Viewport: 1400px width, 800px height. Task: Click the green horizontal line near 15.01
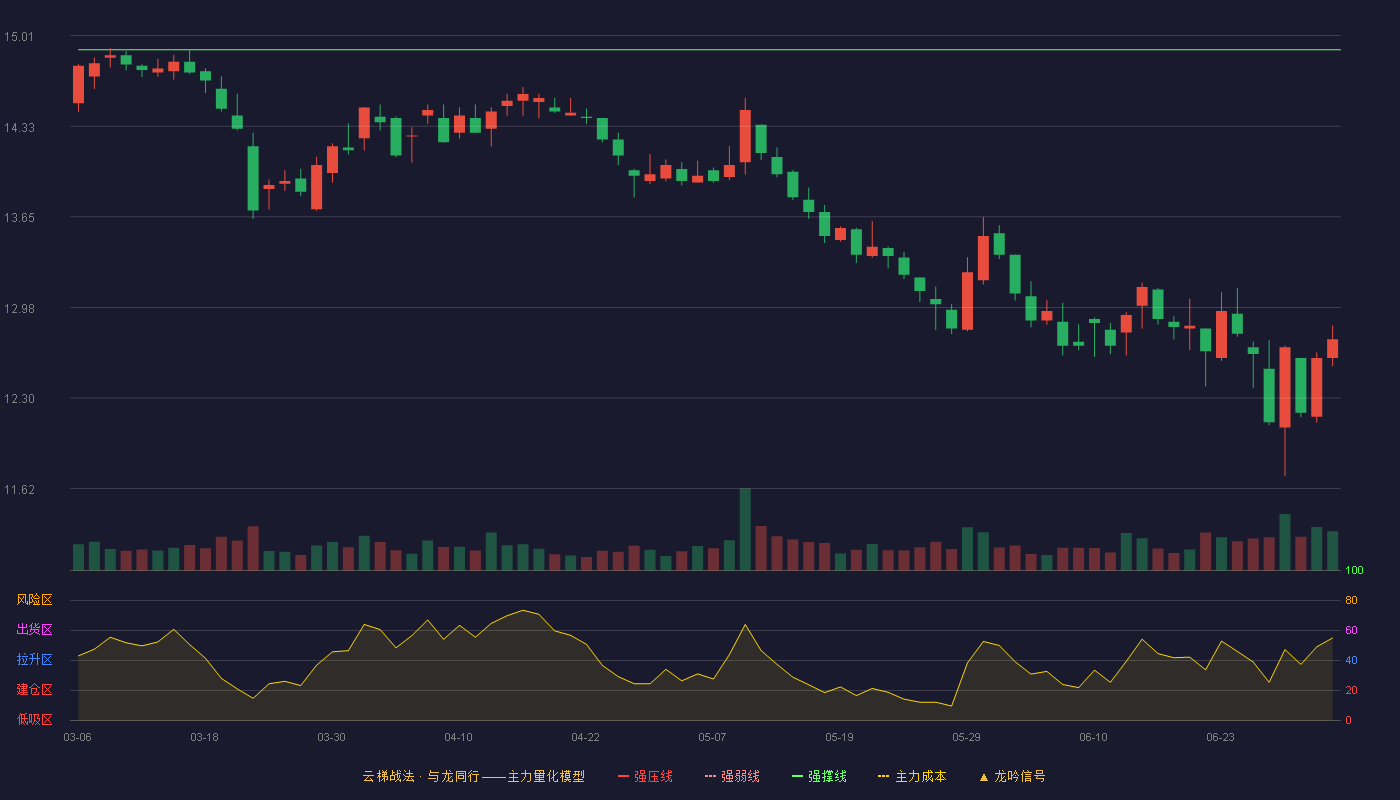coord(709,49)
